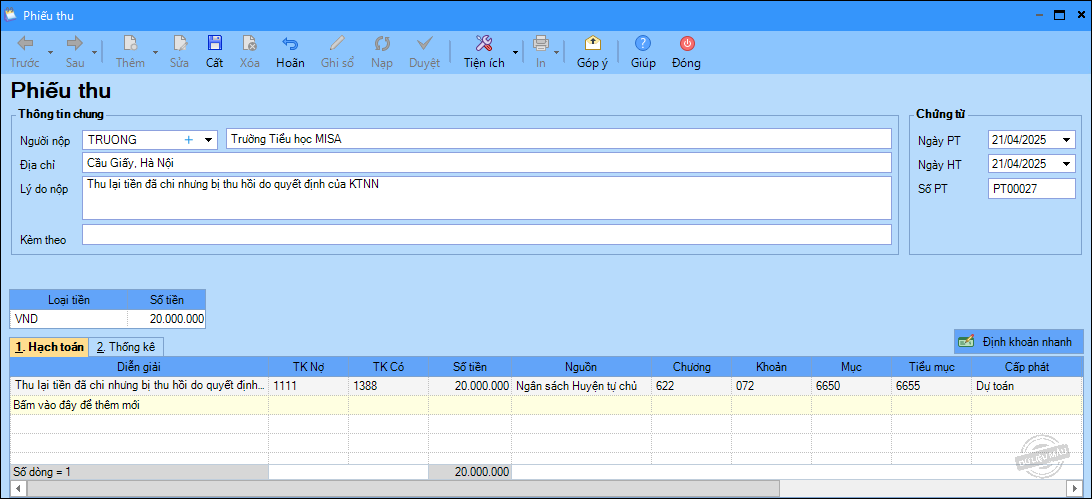Expand the Tiện ích dropdown arrow
The width and height of the screenshot is (1092, 499).
pos(515,52)
